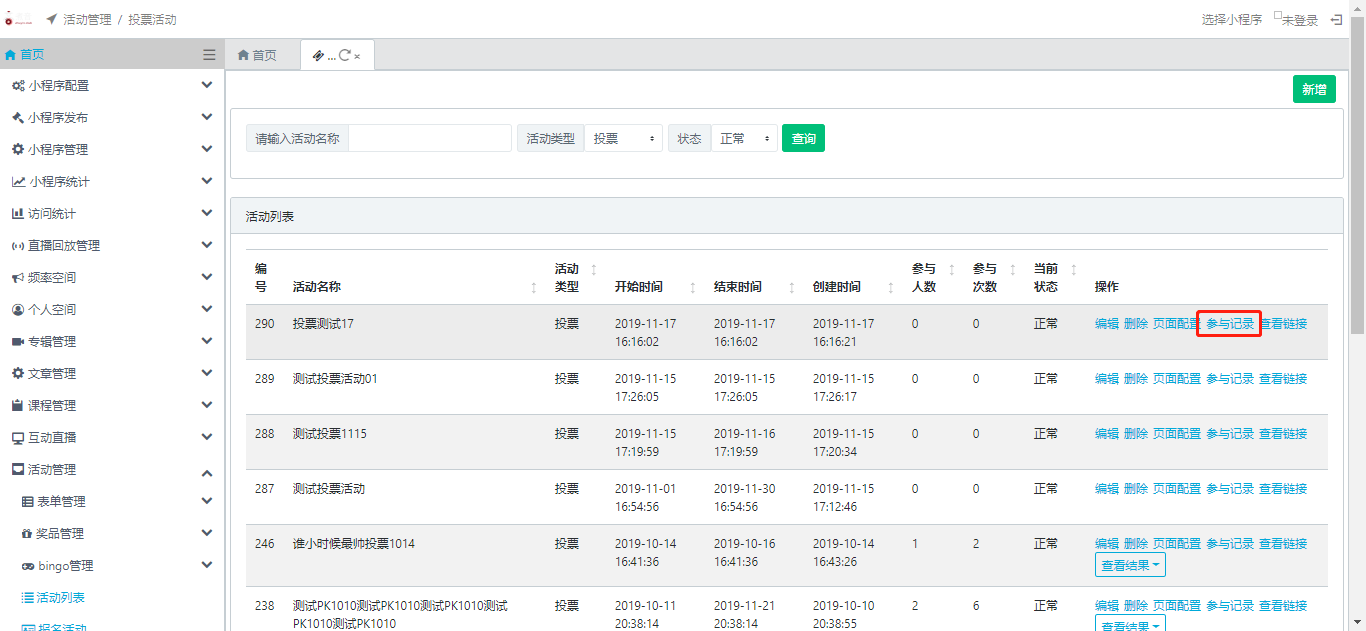Open 参与记录 for 投票测试17

1229,324
